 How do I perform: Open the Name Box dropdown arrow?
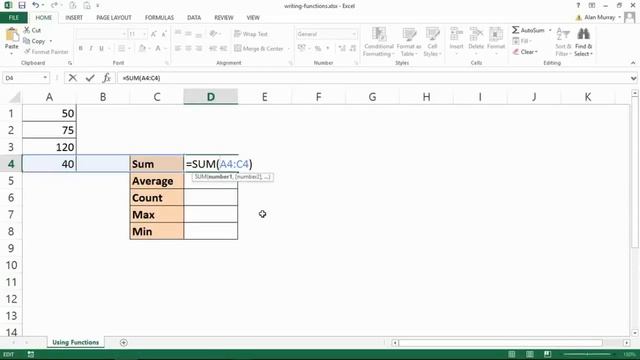coord(45,78)
